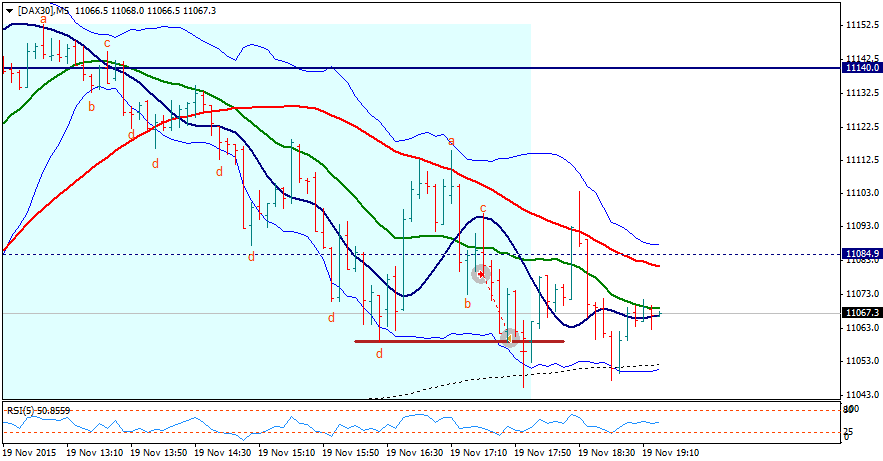The image size is (883, 461).
Task: Click the '19 Nov 2015' date axis label
Action: (29, 453)
